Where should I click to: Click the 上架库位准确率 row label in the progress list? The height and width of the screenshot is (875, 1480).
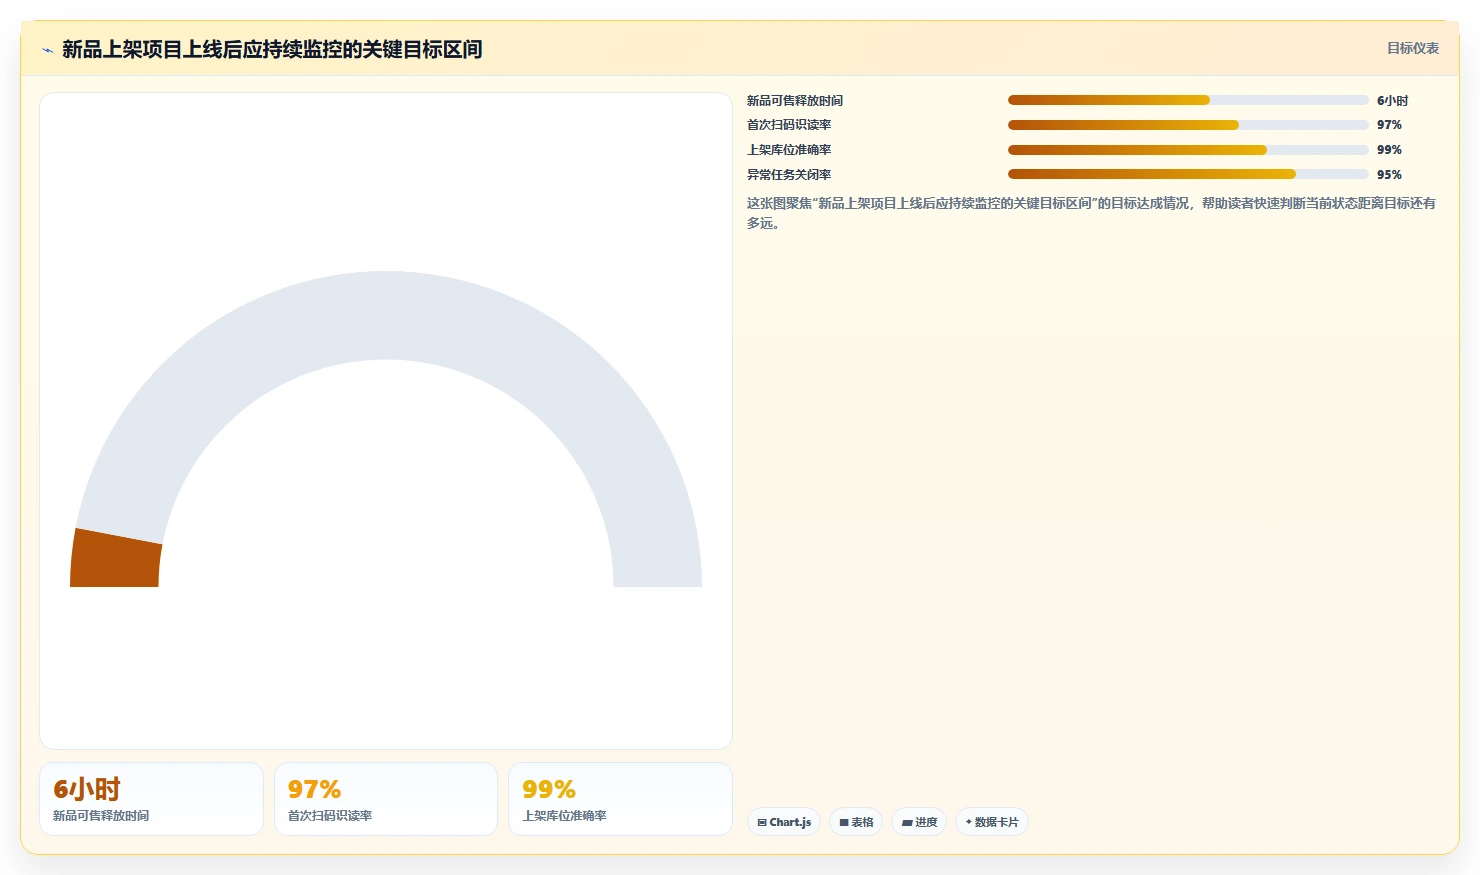coord(789,150)
